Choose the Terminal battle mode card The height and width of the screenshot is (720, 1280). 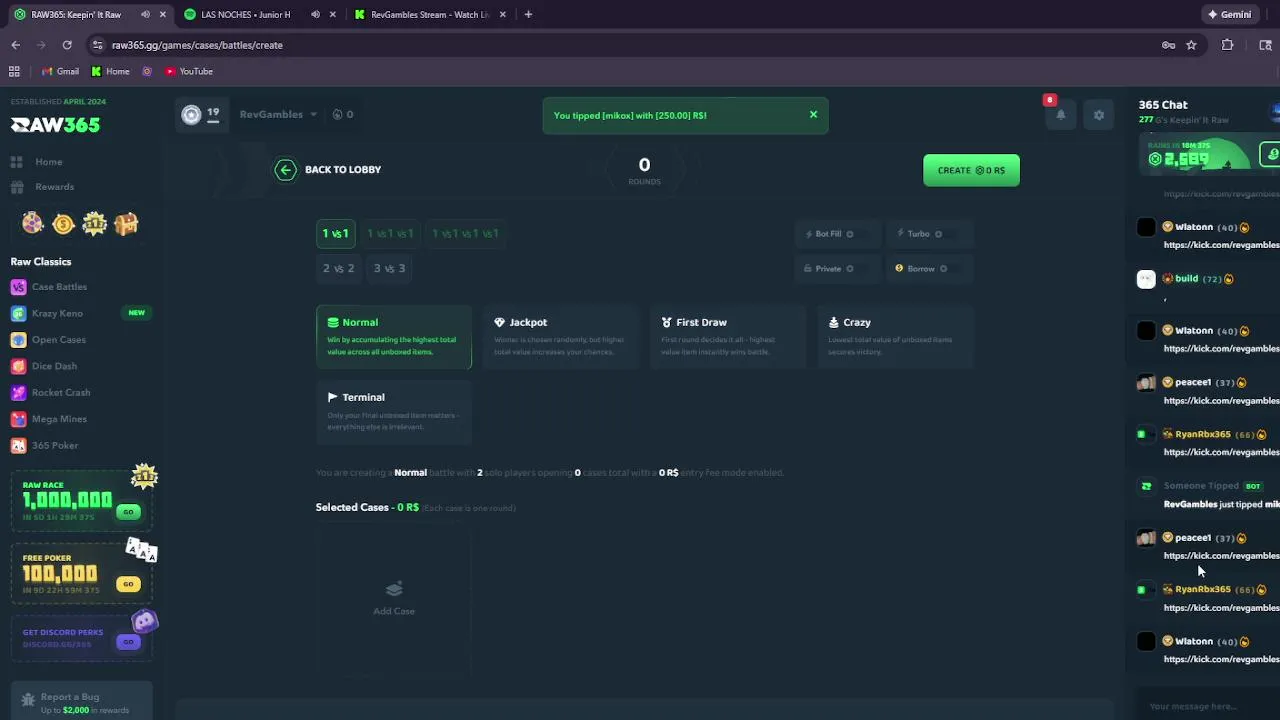[394, 412]
